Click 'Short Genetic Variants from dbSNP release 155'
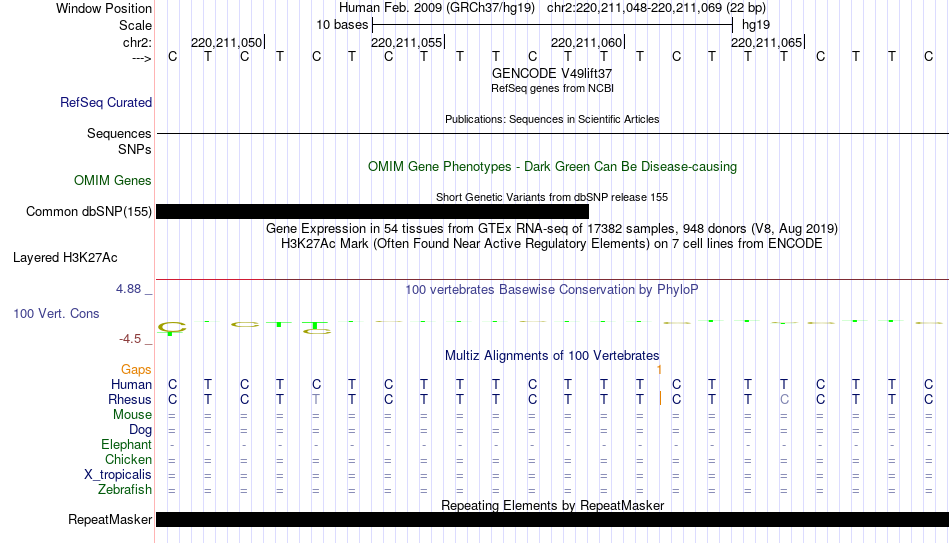950x543 pixels. click(552, 198)
